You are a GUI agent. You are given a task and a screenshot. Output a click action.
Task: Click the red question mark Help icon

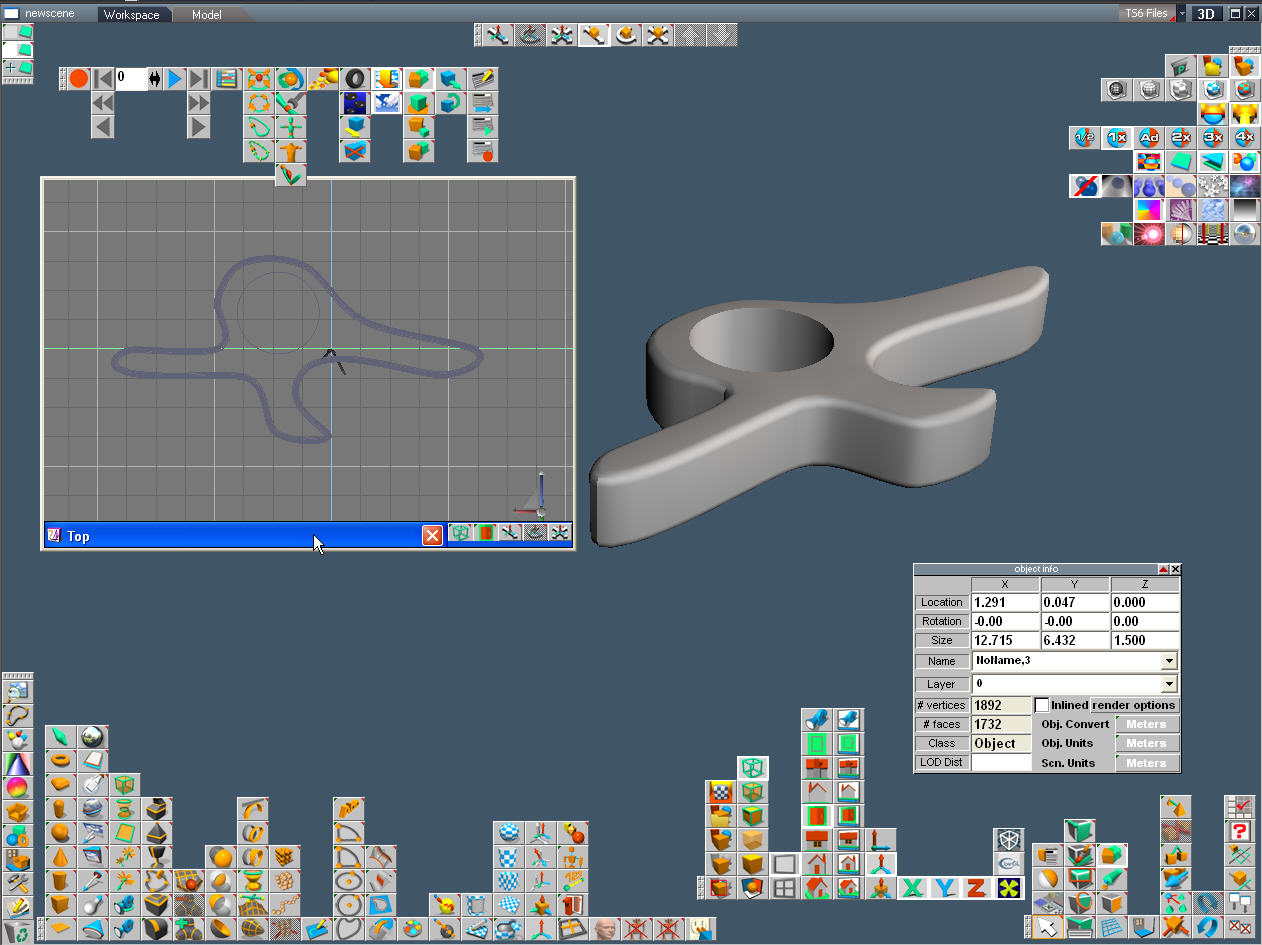(1240, 831)
